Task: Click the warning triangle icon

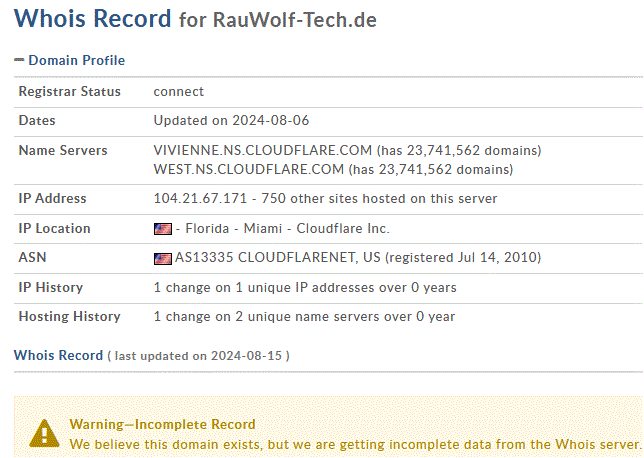Action: 44,433
